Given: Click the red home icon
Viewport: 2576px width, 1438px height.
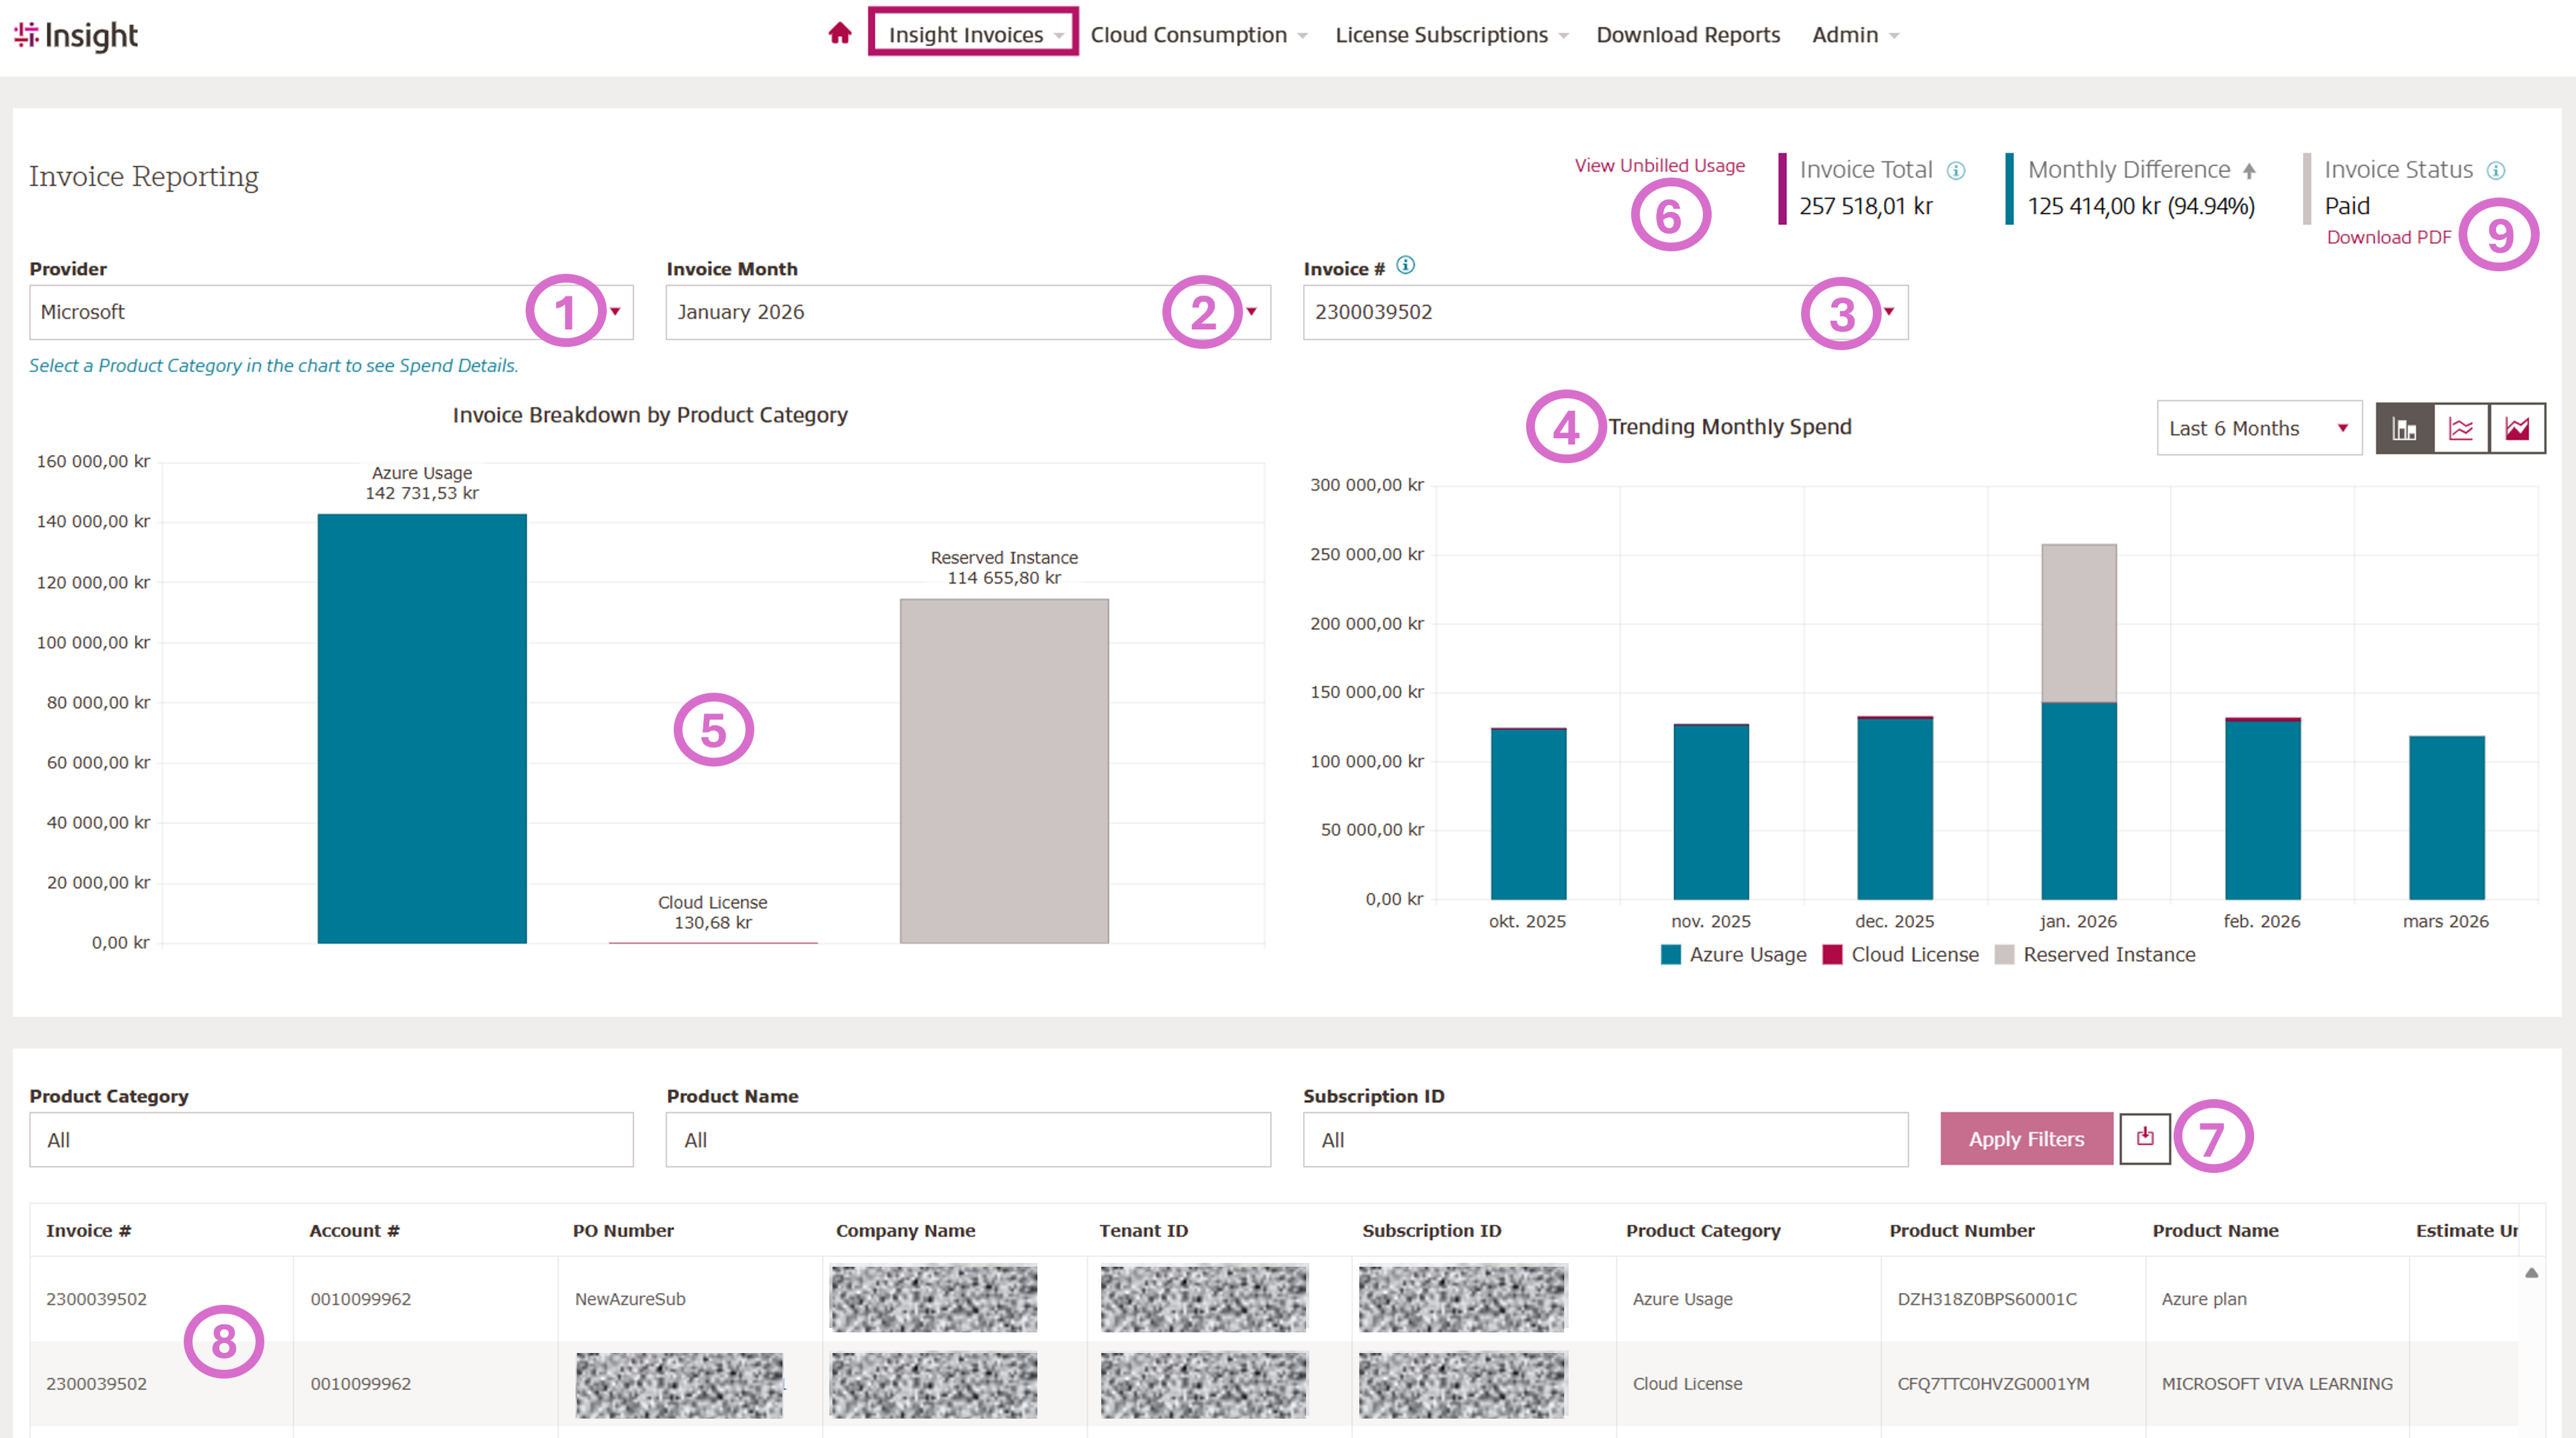Looking at the screenshot, I should pyautogui.click(x=839, y=34).
